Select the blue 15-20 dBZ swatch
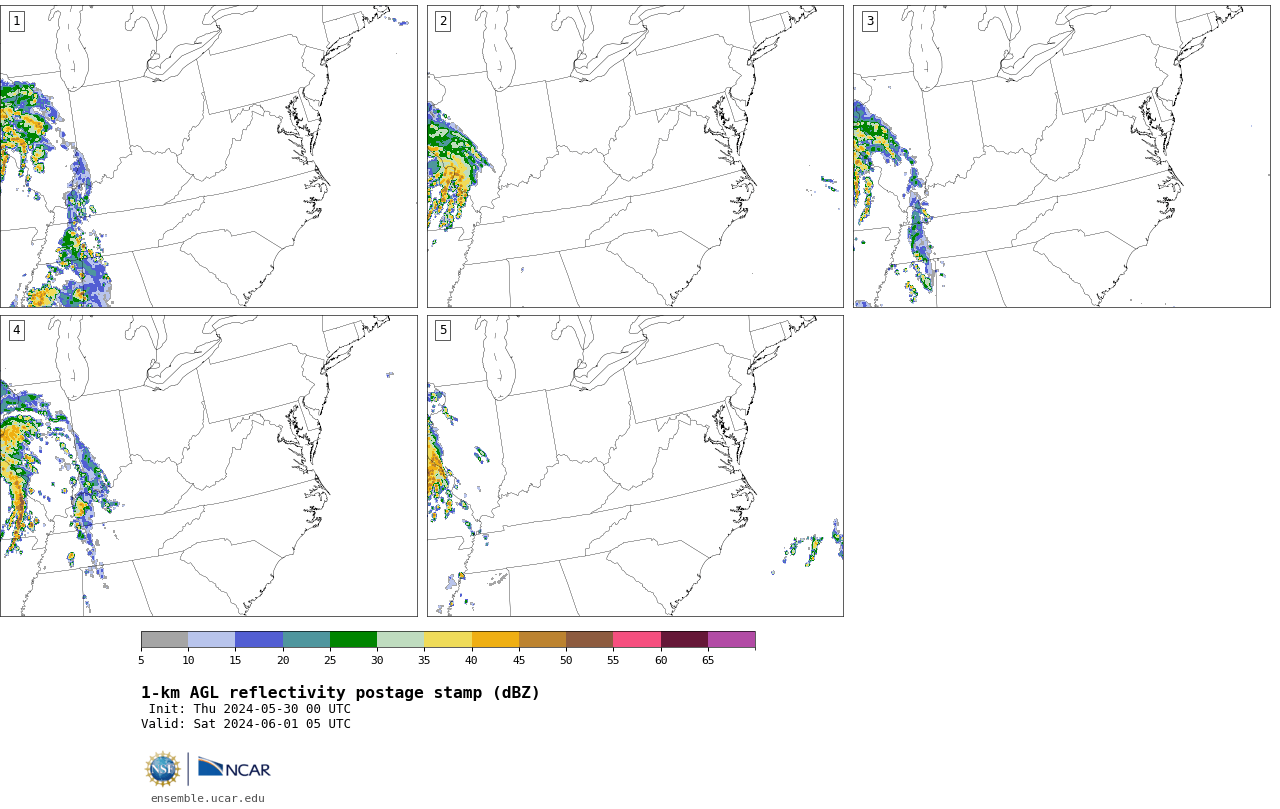Screen dimensions: 1280x809 (x=259, y=640)
